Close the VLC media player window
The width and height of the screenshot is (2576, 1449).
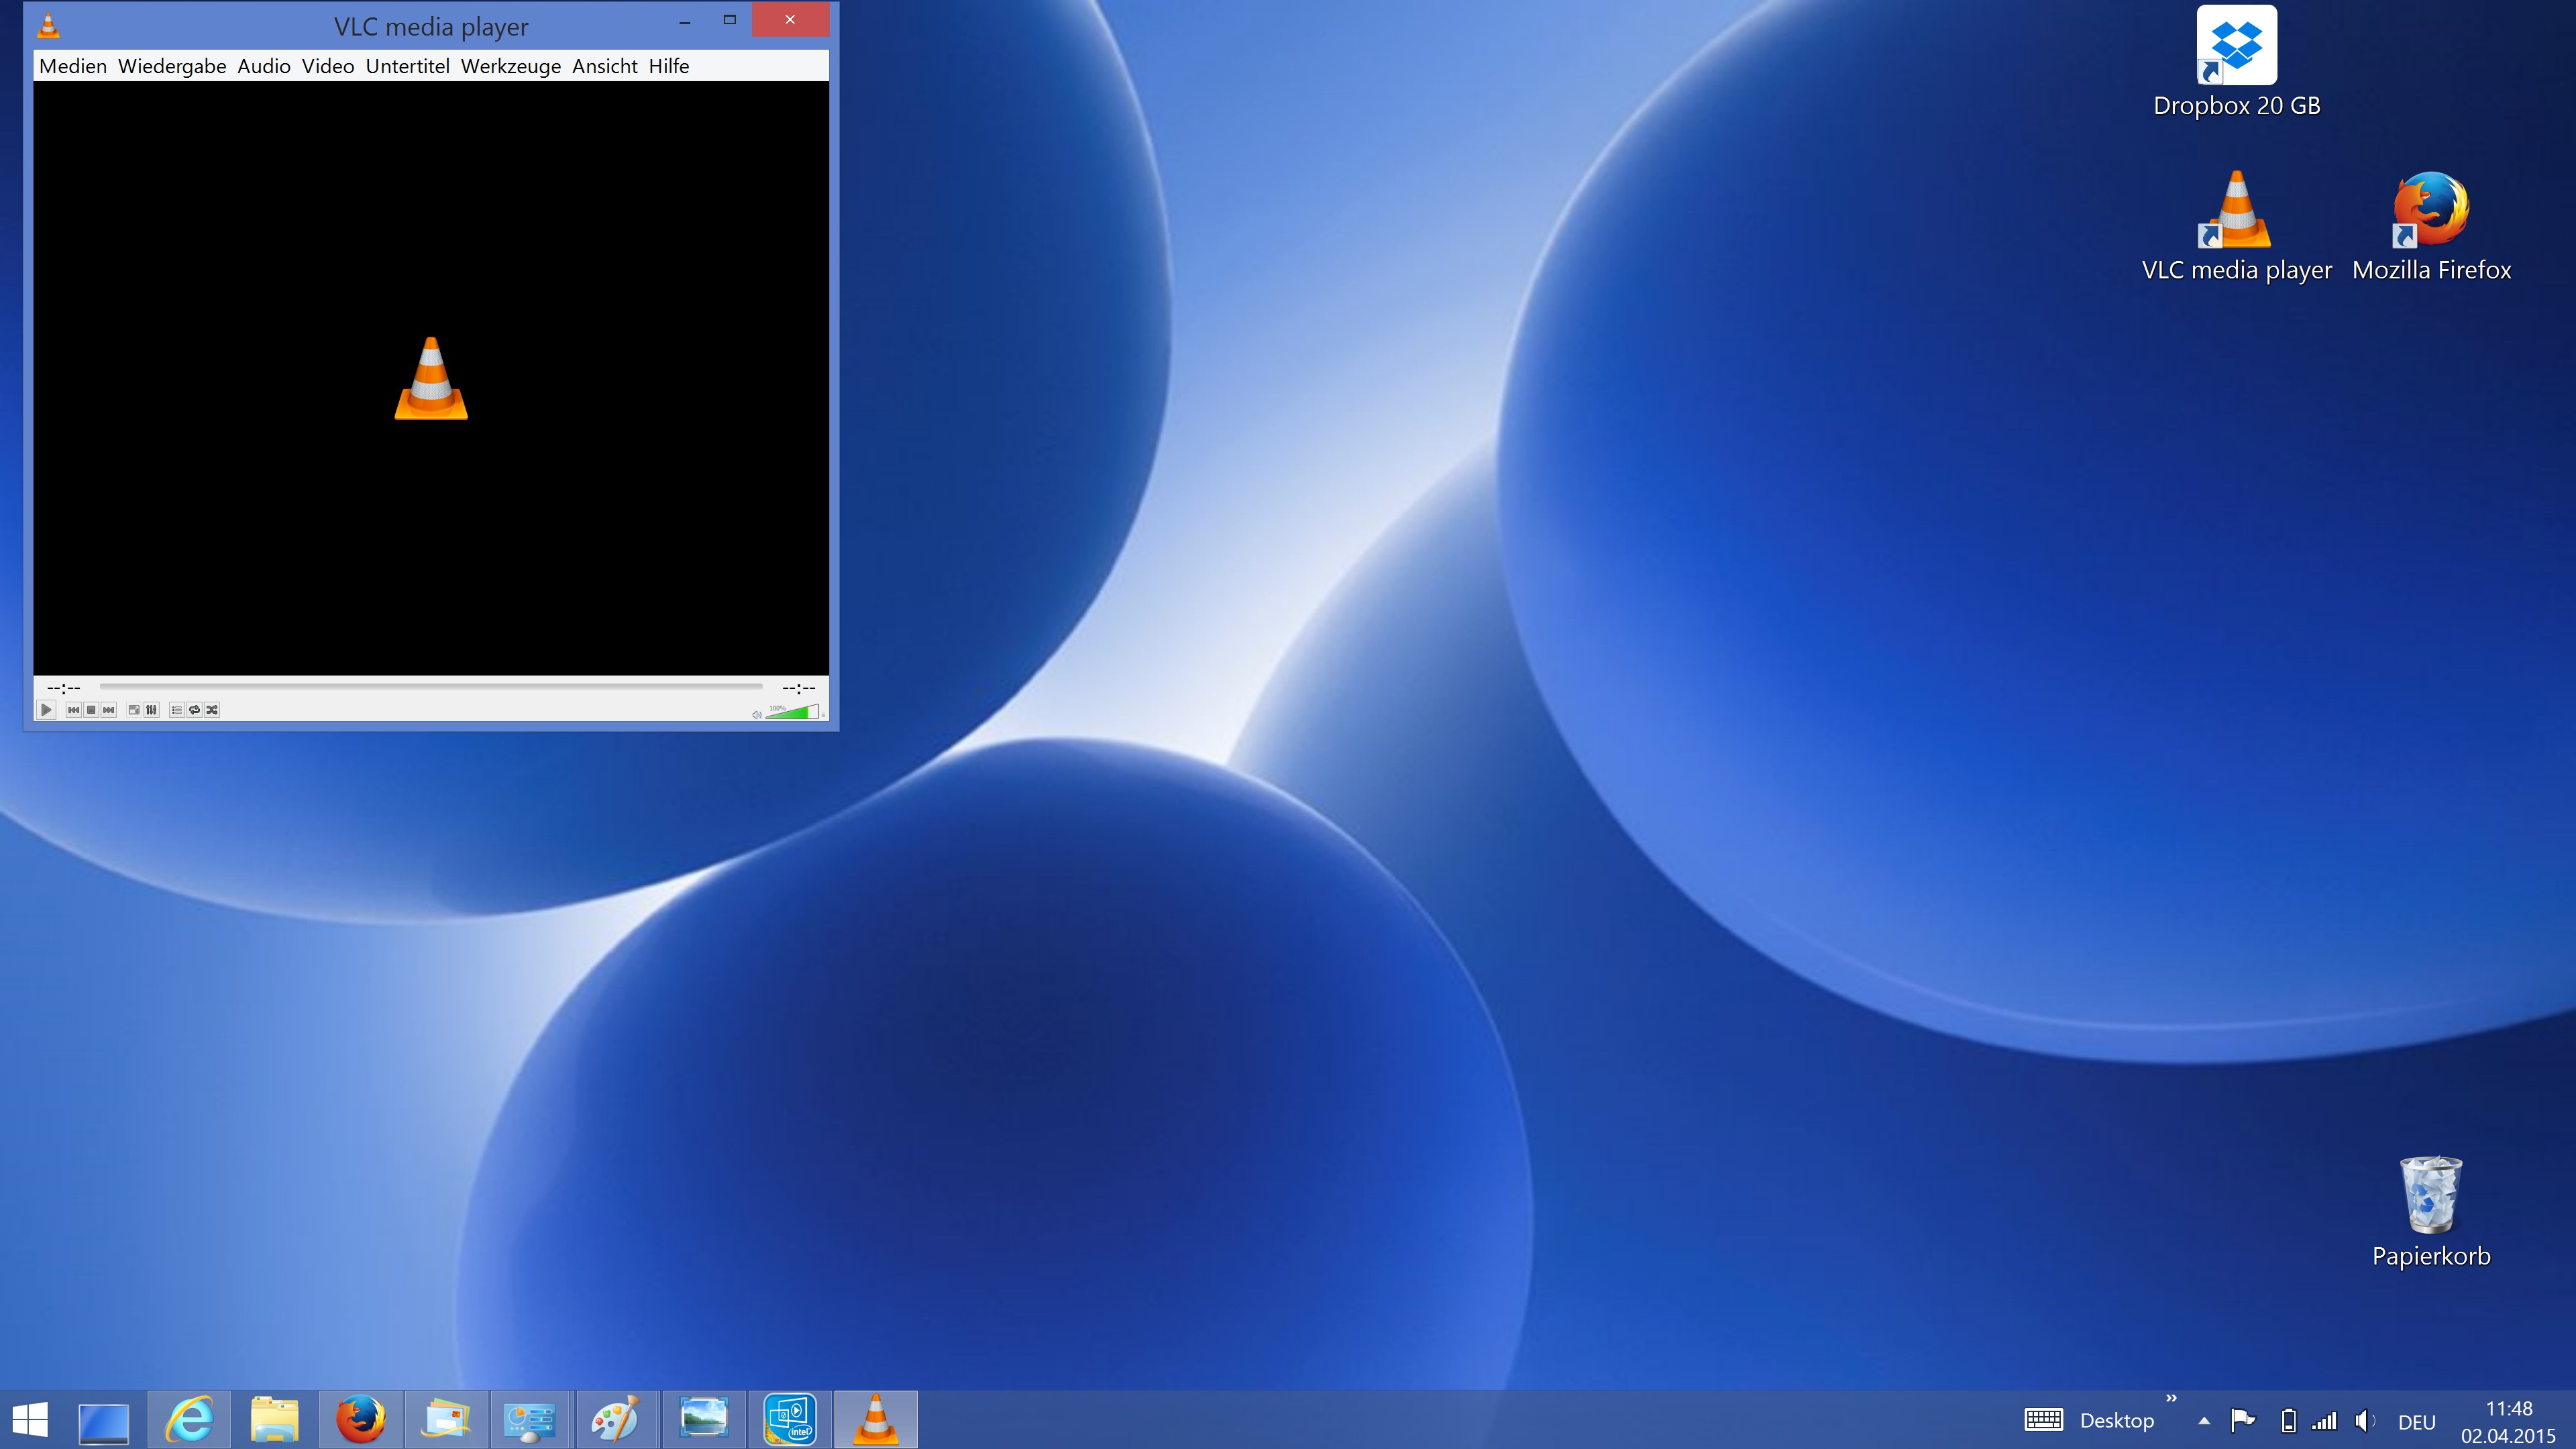point(790,20)
